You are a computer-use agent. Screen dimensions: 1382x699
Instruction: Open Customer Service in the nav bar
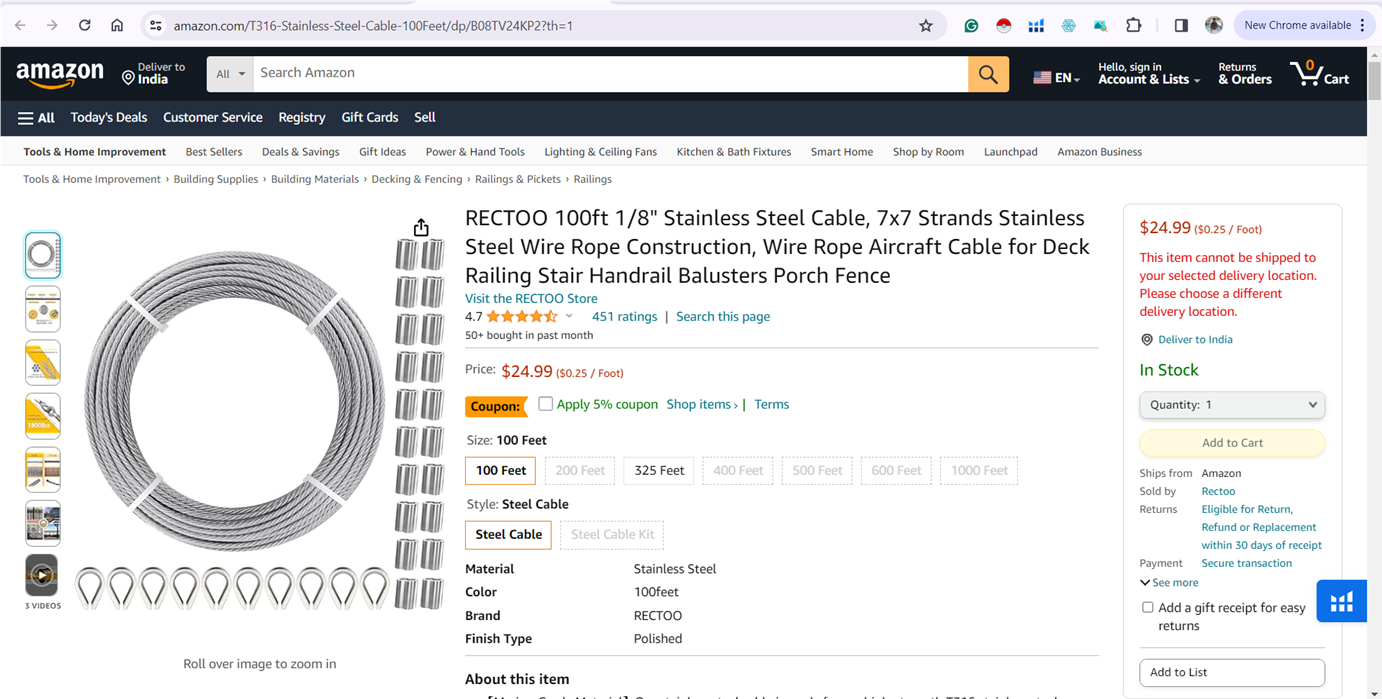[x=213, y=118]
